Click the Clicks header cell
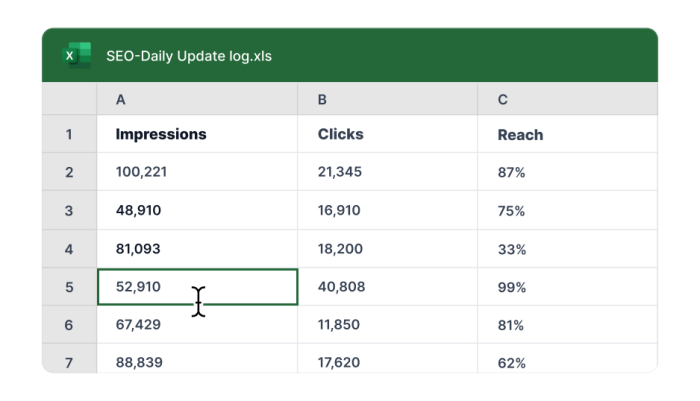Screen dimensions: 700x401 [x=387, y=134]
